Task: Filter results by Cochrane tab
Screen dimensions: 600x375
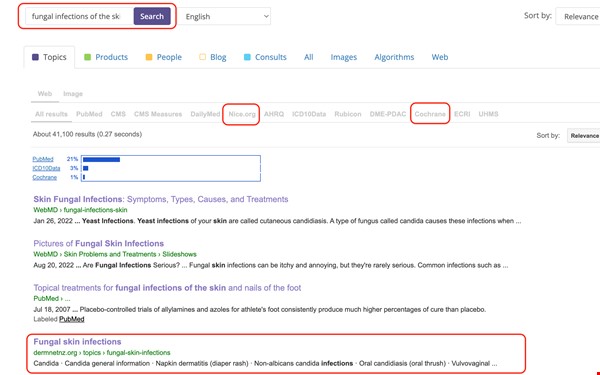Action: 430,114
